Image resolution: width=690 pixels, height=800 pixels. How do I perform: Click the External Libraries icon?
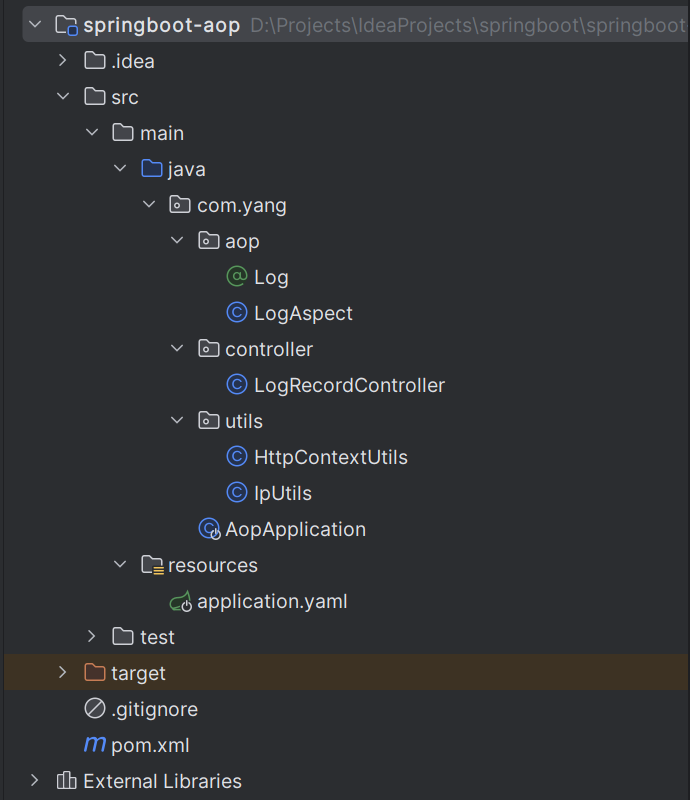(x=67, y=781)
